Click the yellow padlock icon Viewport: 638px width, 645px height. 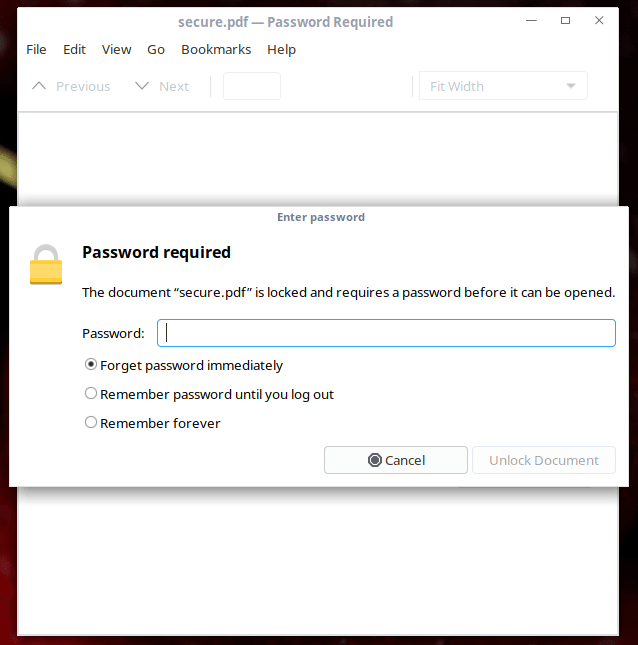[x=46, y=264]
